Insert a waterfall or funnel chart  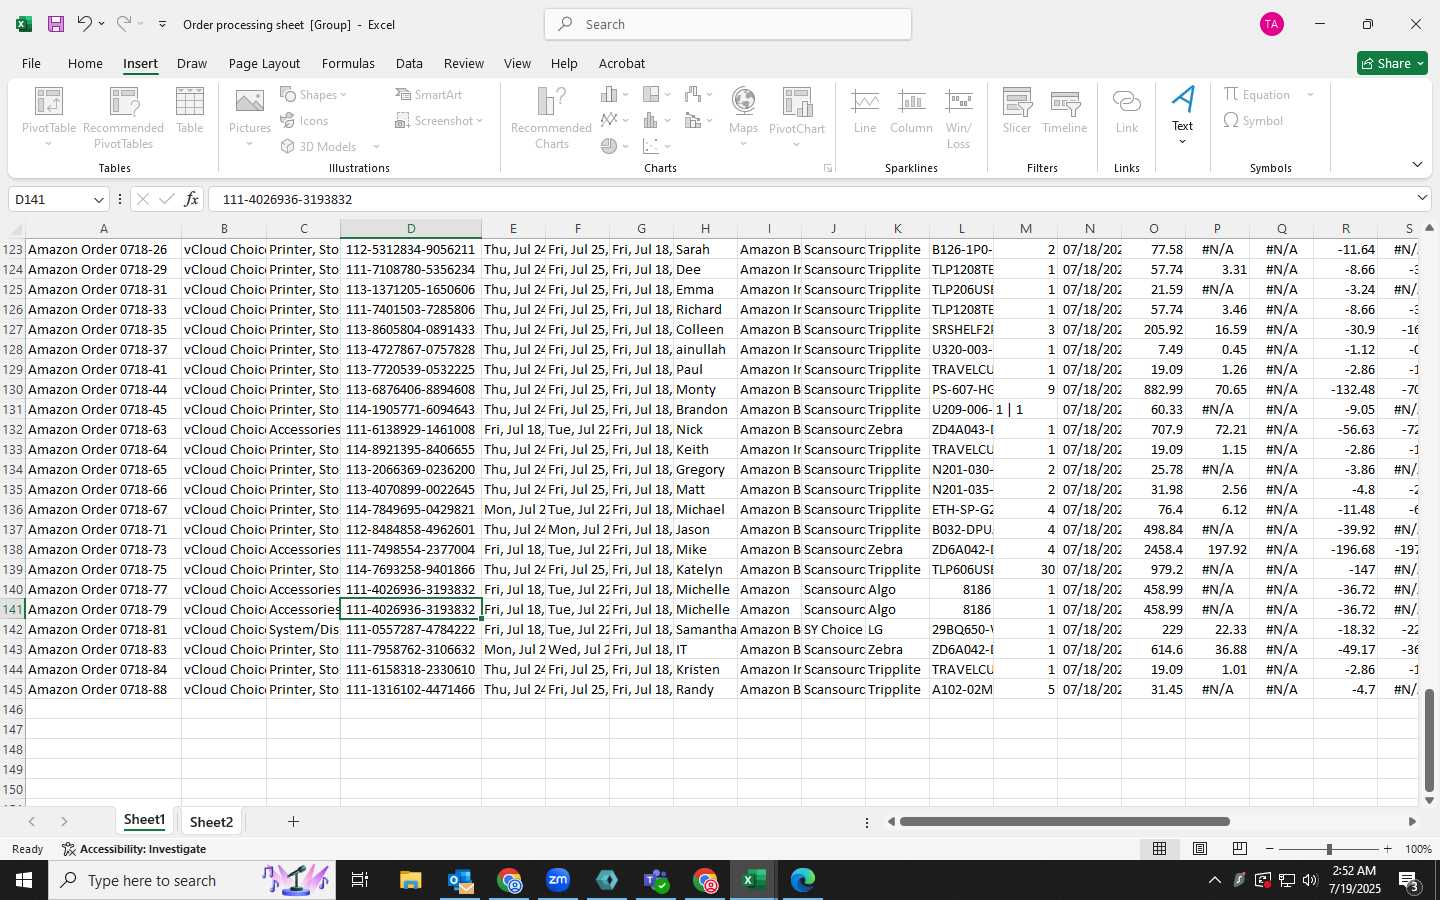[698, 94]
